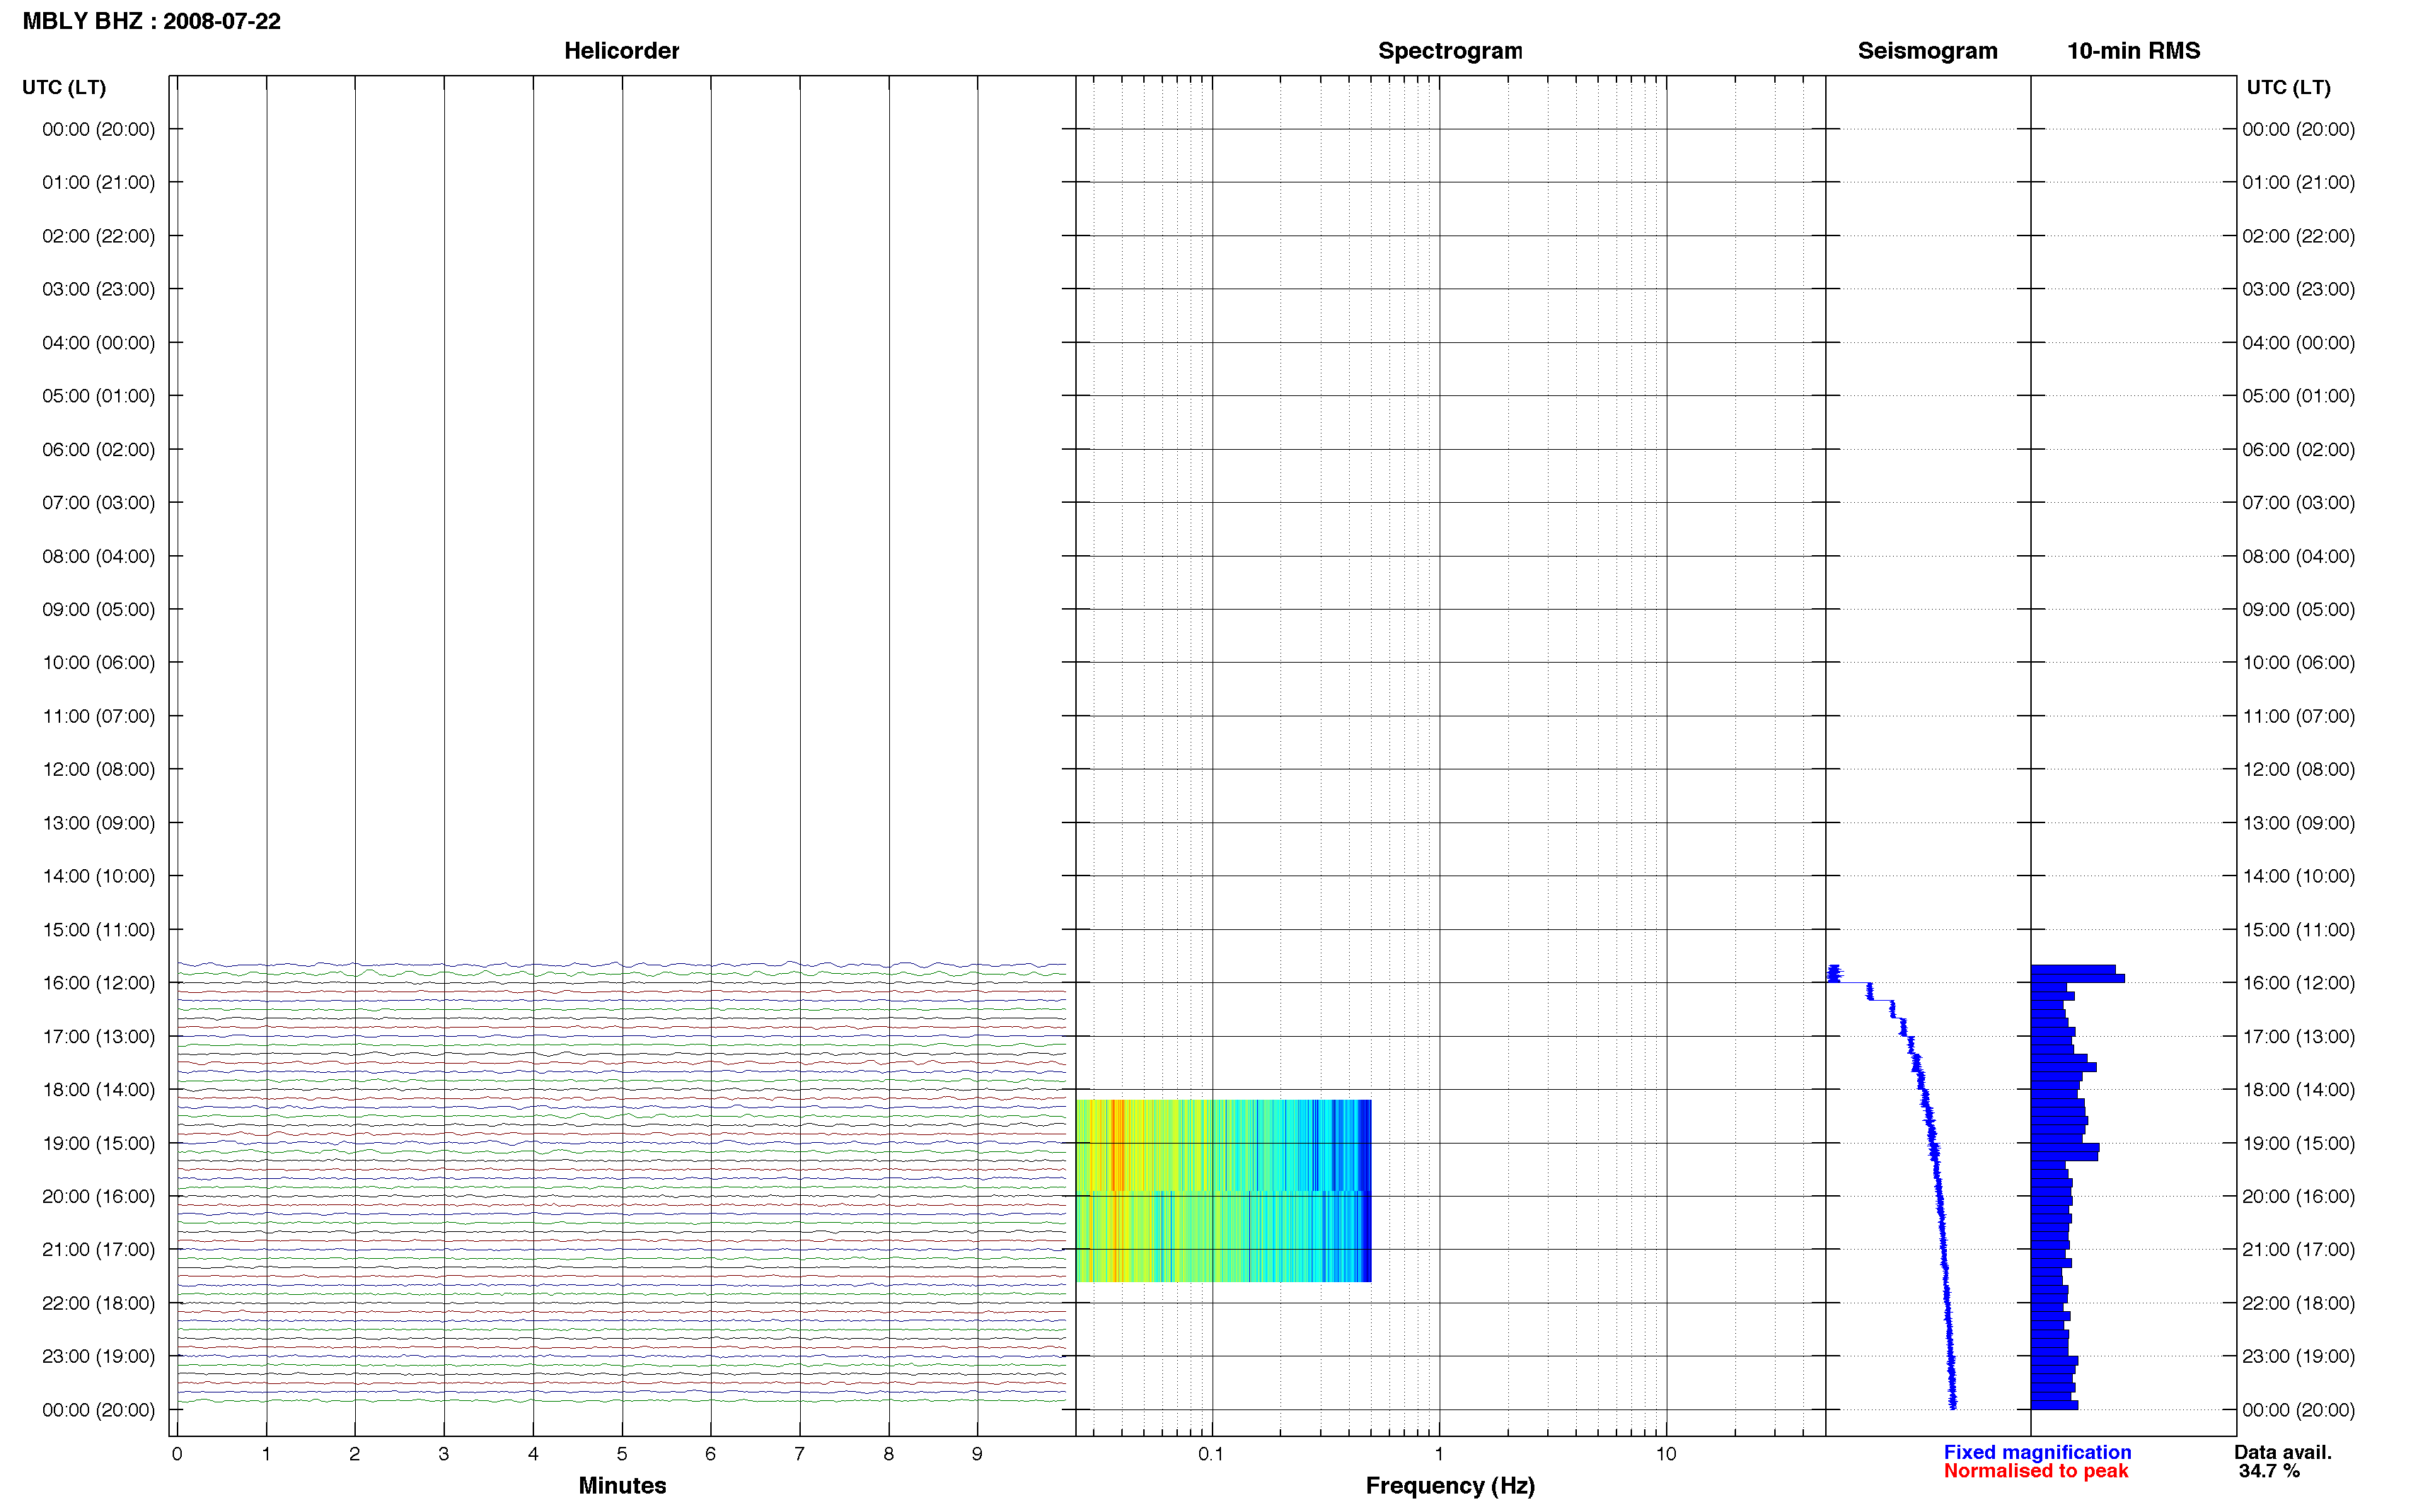The image size is (2418, 1512).
Task: Click the plot title MBLY BHZ : 2008-07-22
Action: pyautogui.click(x=151, y=21)
